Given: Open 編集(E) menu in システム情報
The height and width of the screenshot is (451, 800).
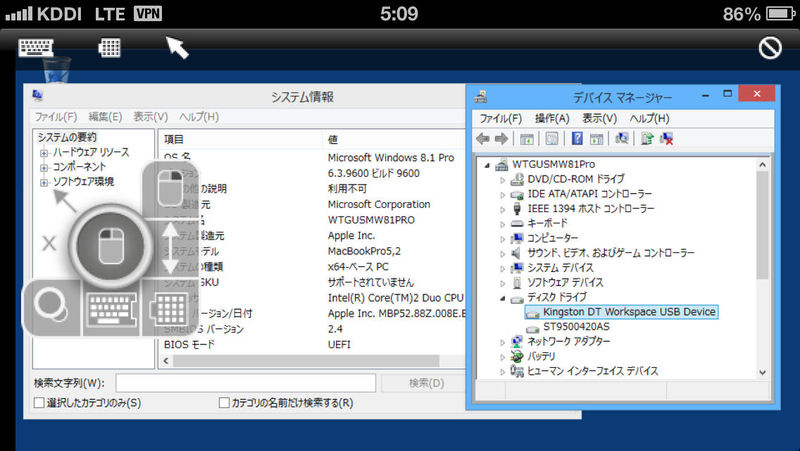Looking at the screenshot, I should (105, 117).
